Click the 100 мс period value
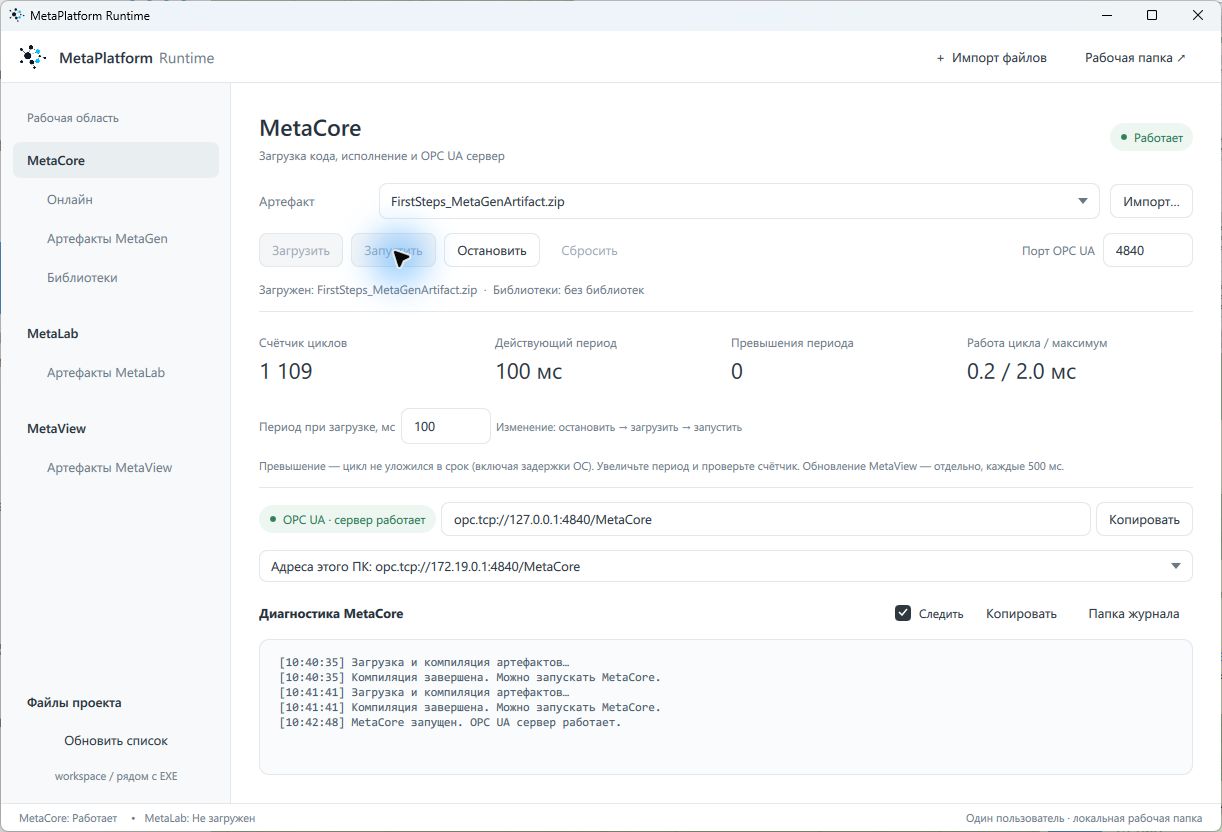The width and height of the screenshot is (1222, 832). point(528,371)
